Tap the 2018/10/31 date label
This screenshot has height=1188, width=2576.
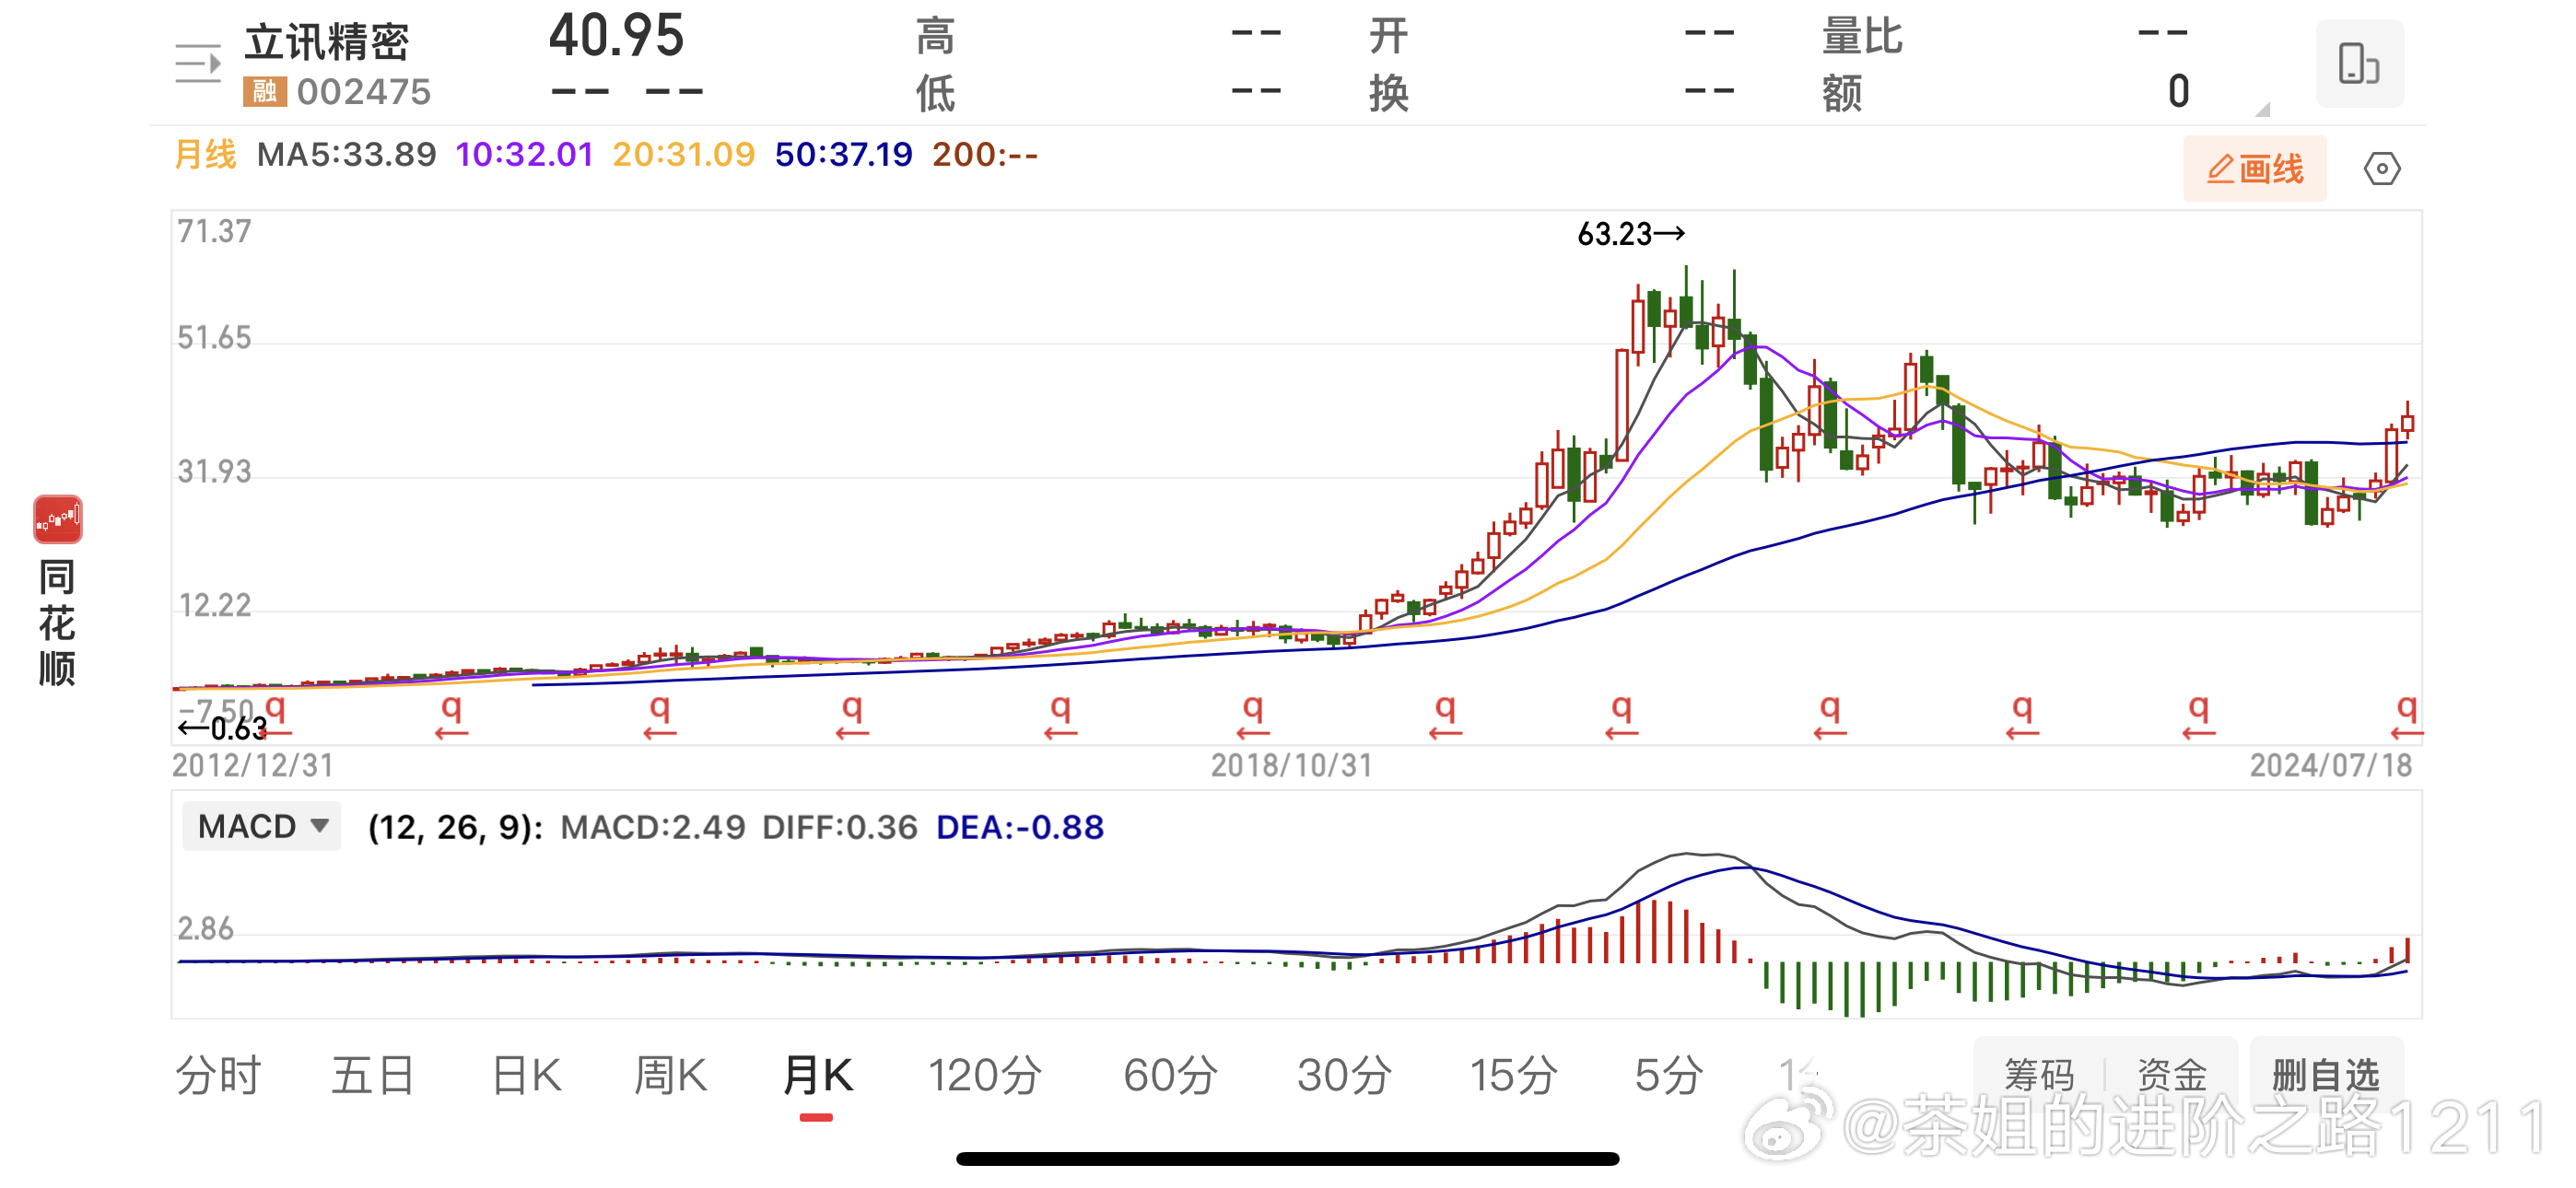point(1291,765)
